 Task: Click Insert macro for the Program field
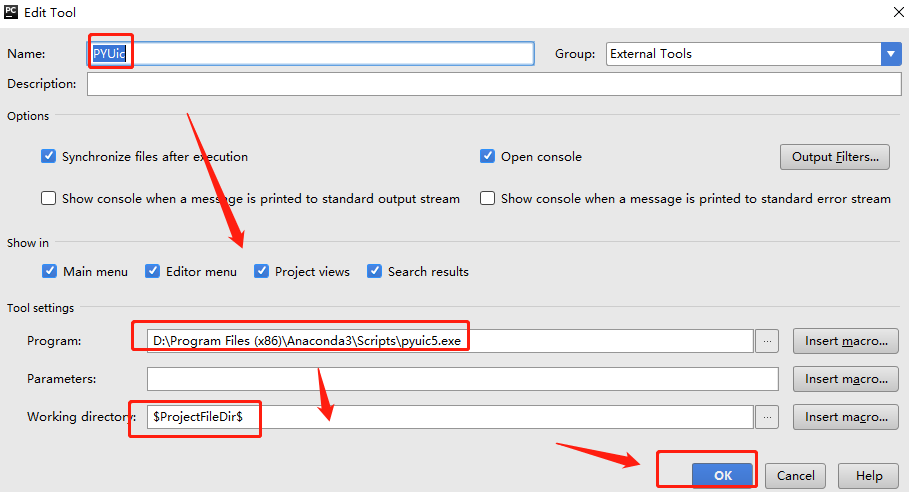click(x=846, y=341)
